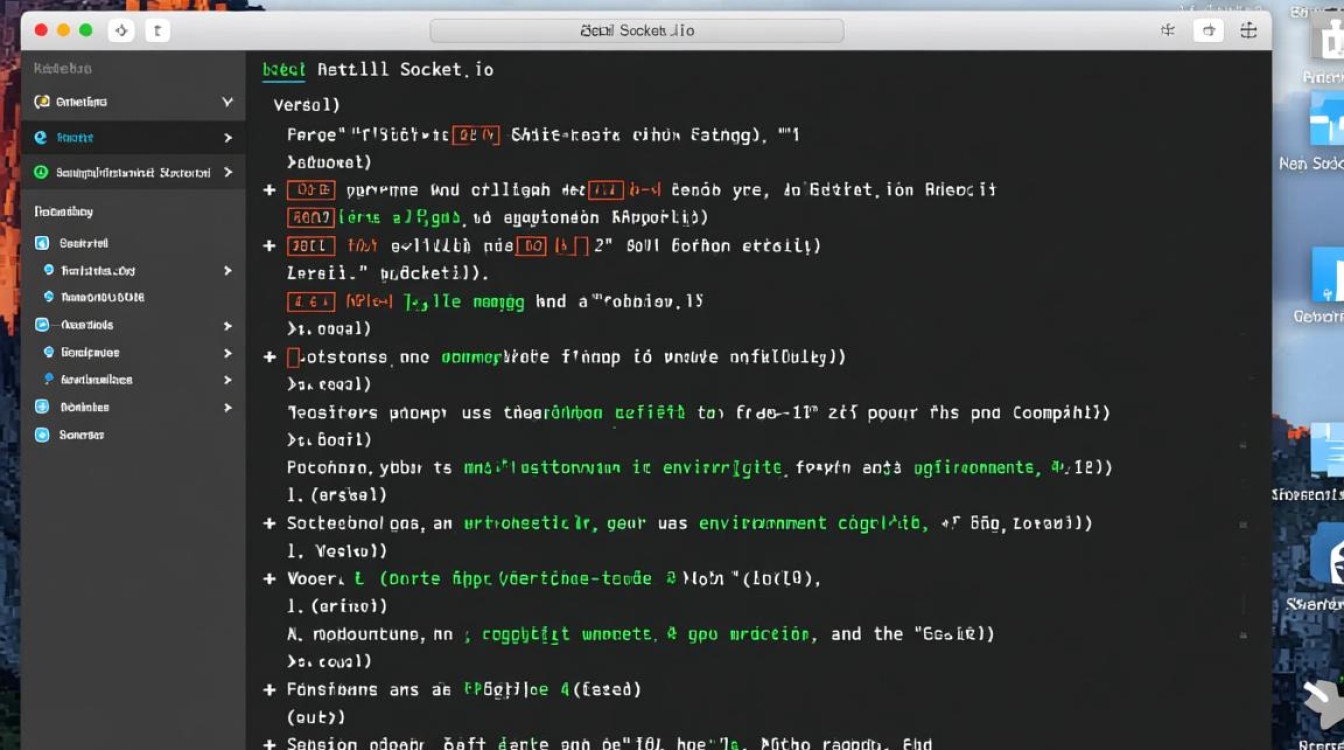
Task: Expand the green-icon sidebar row via its chevron
Action: click(x=228, y=172)
